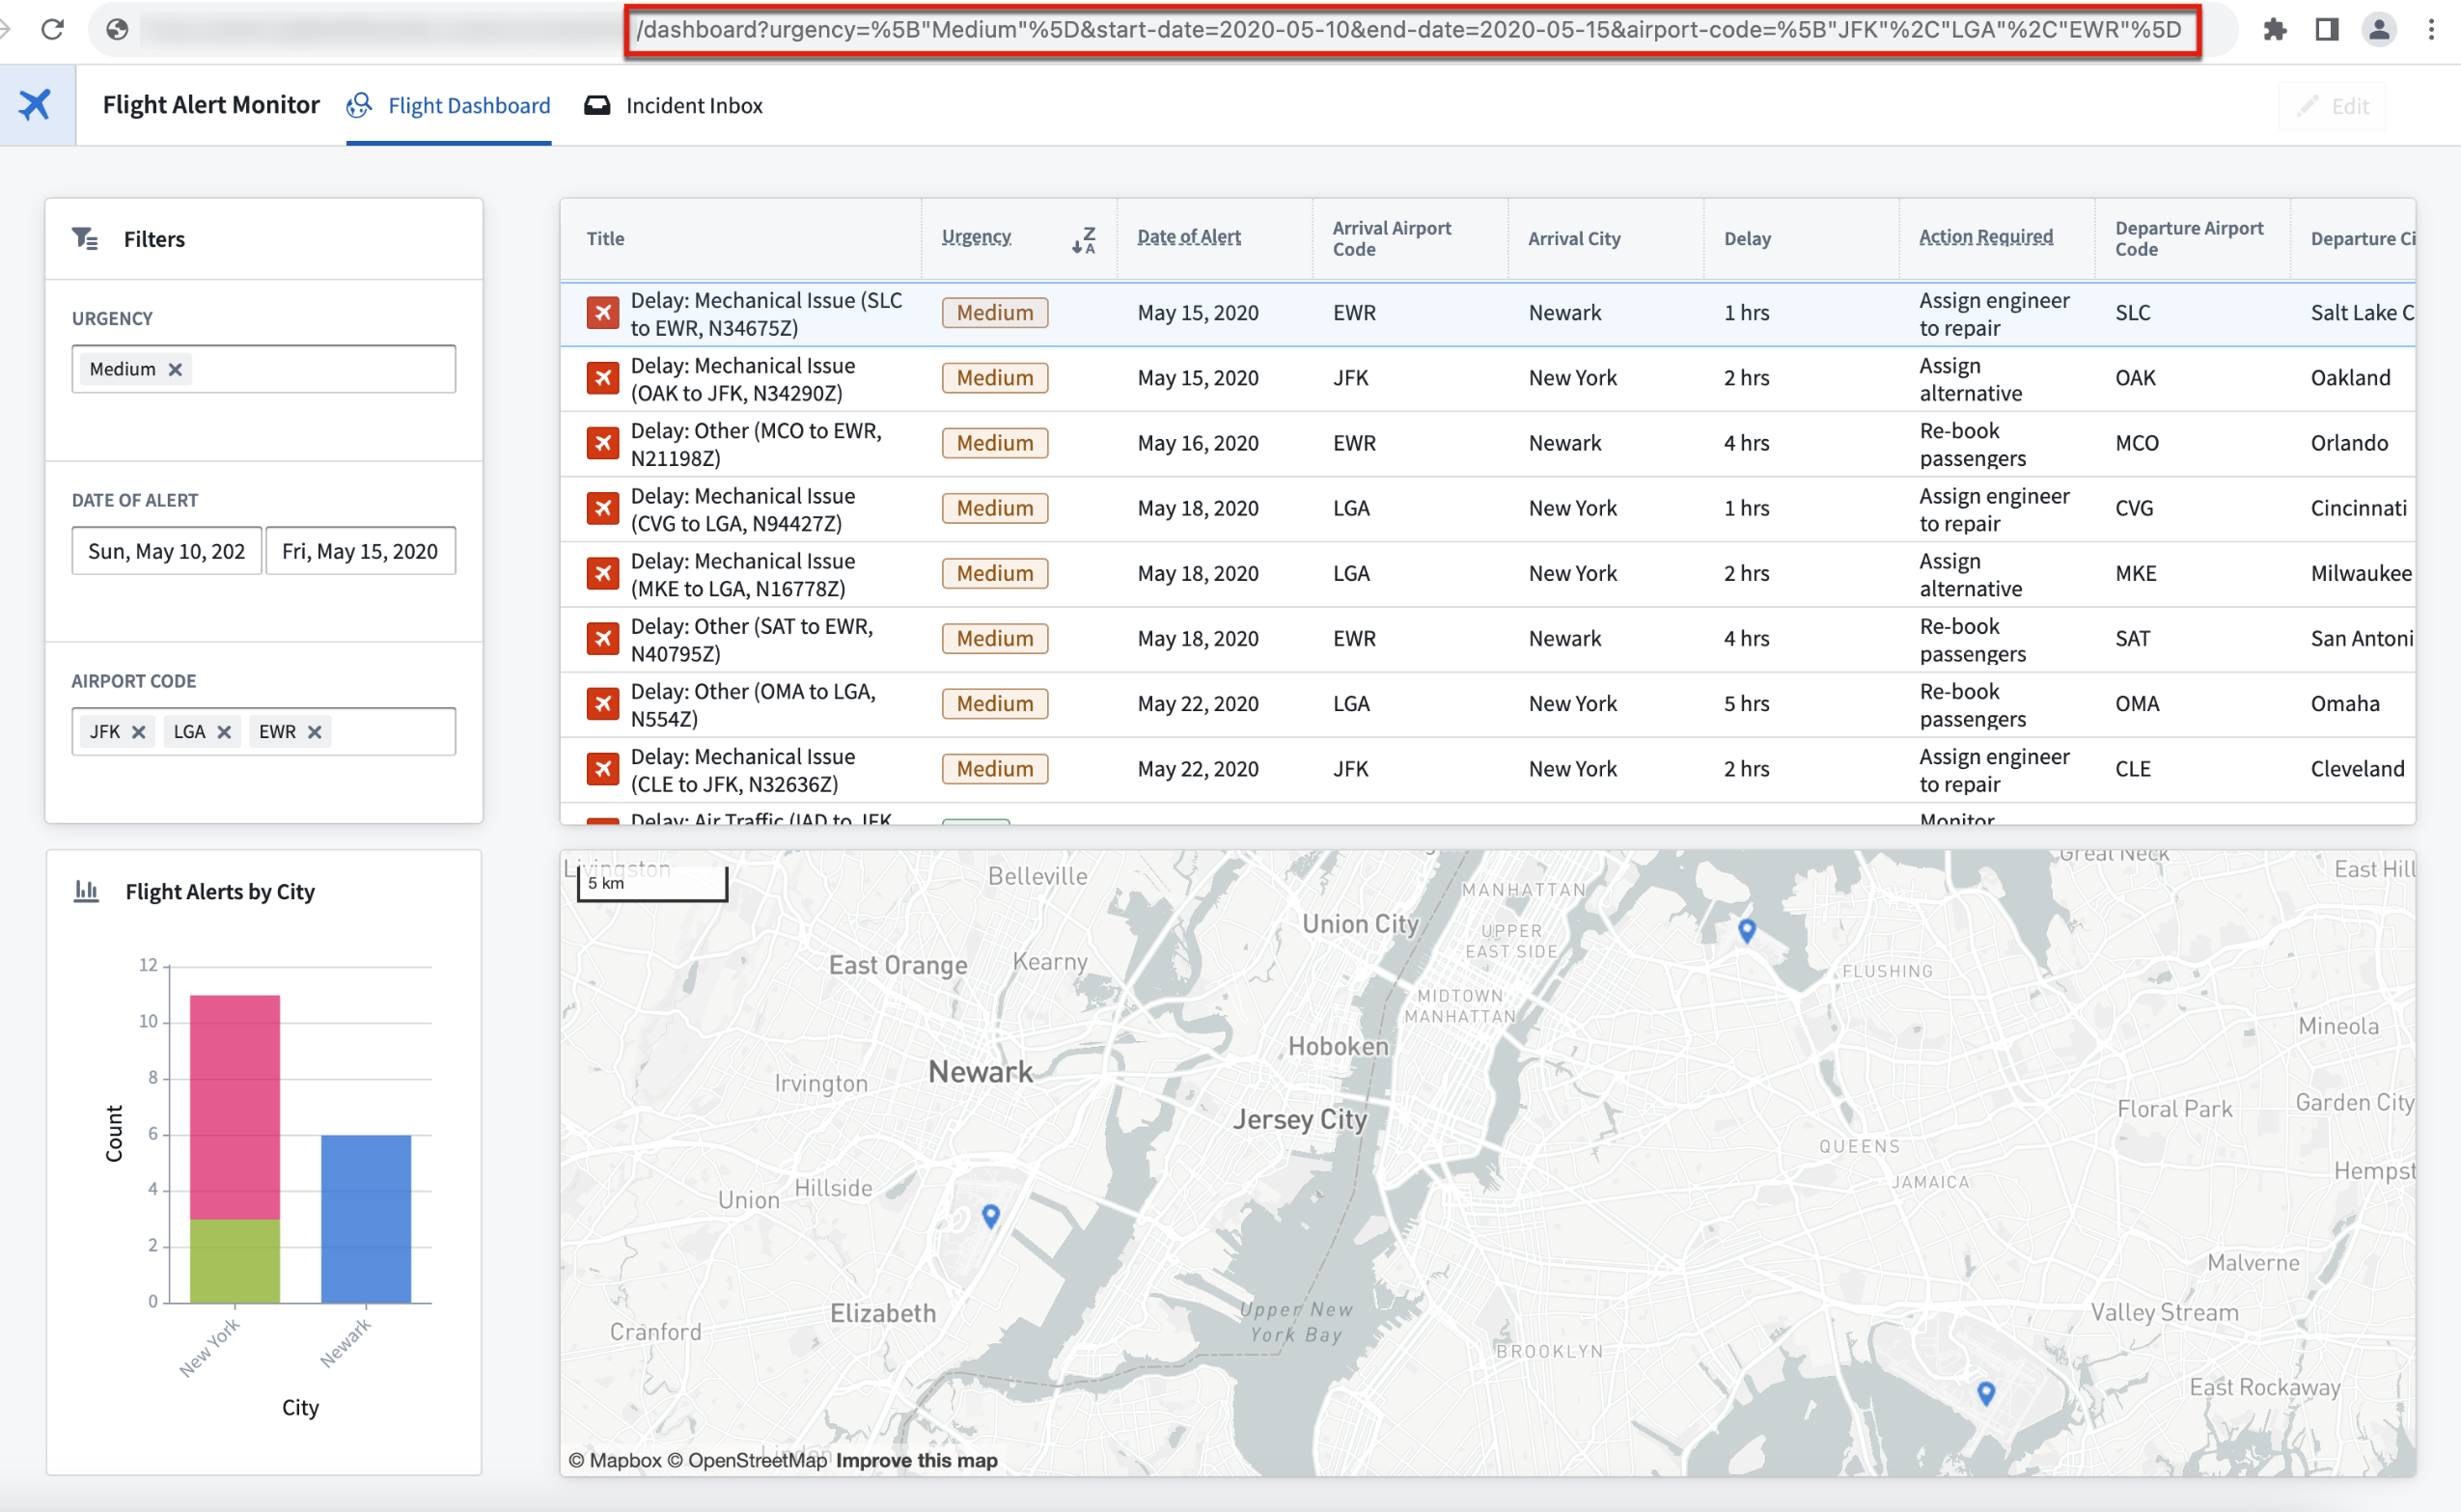The height and width of the screenshot is (1512, 2461).
Task: Click the Newark airport map pin
Action: click(990, 1216)
